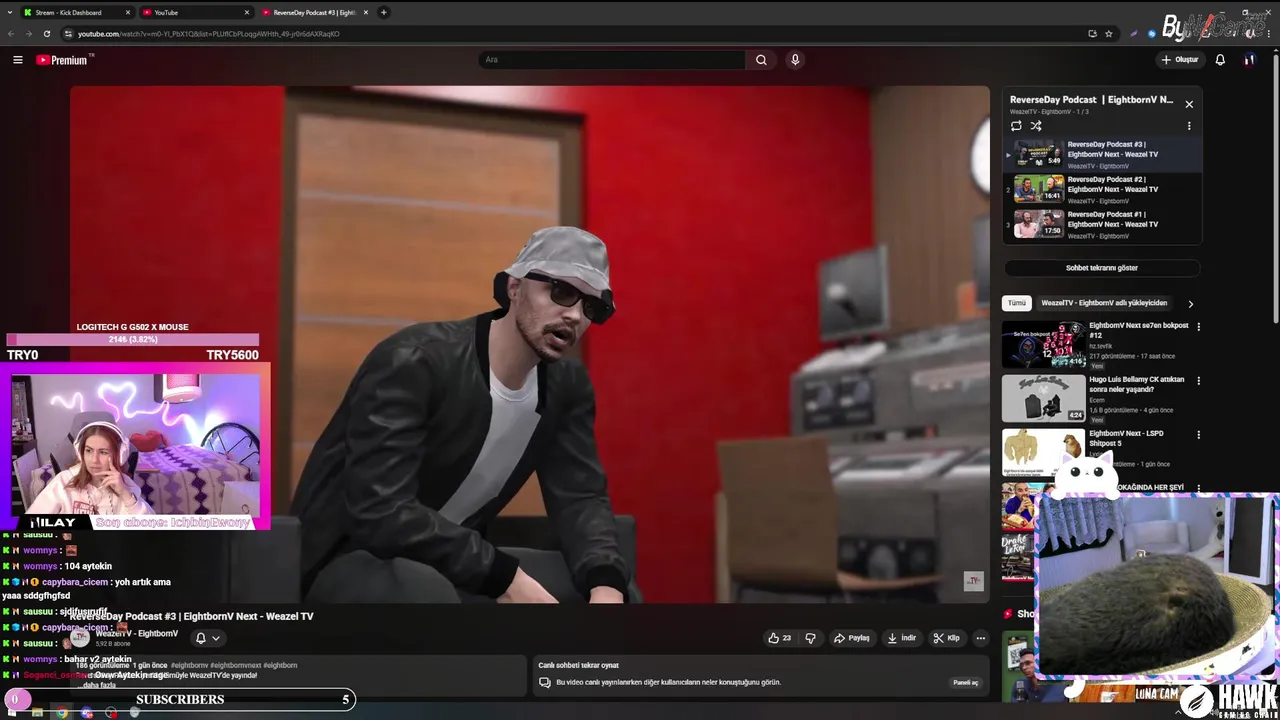Focus the Ara search field

click(611, 60)
